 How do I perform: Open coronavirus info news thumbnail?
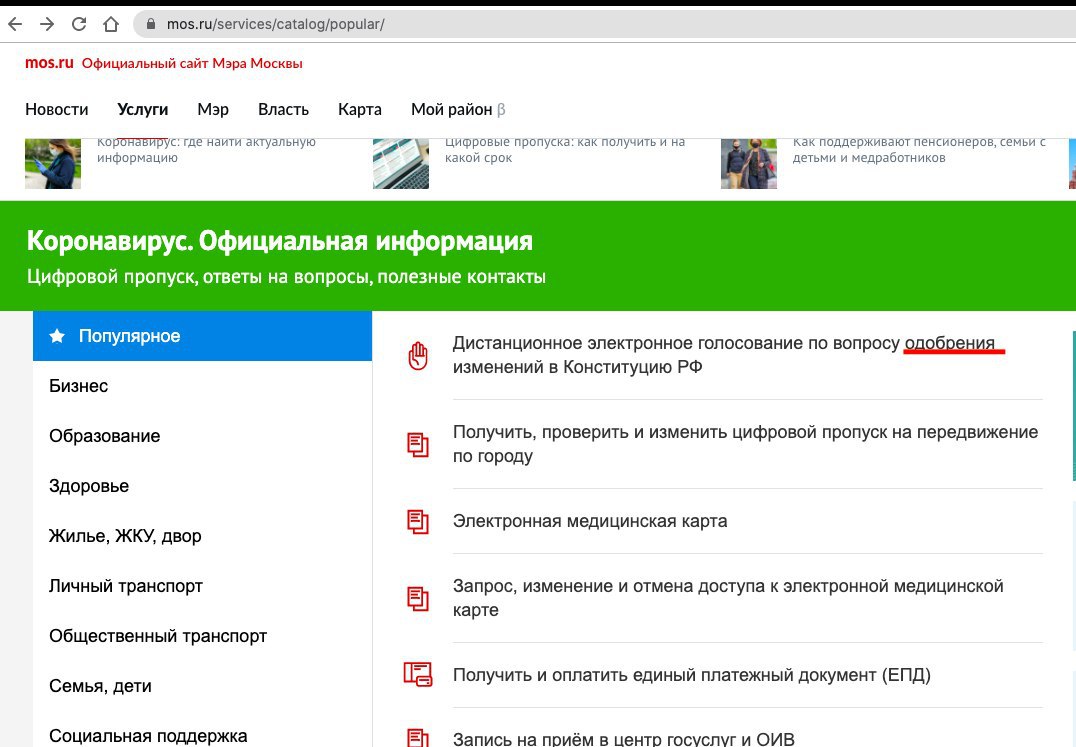click(x=53, y=163)
